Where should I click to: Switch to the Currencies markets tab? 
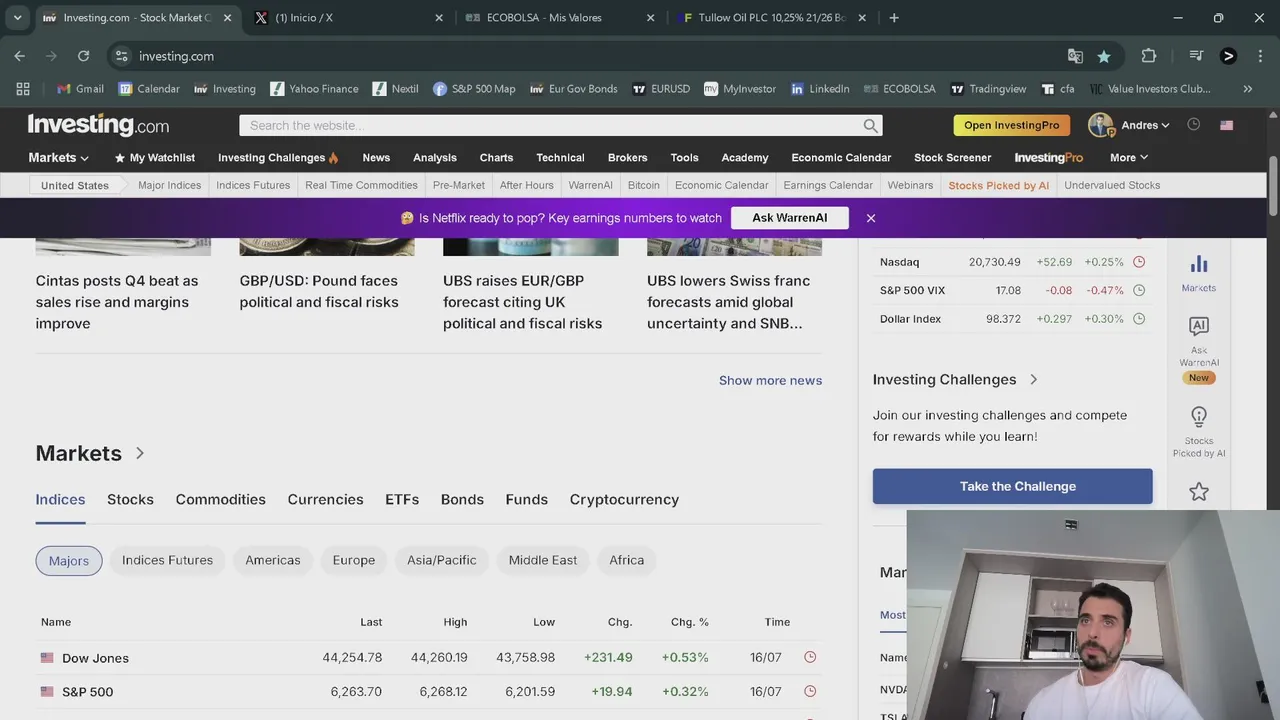[x=326, y=499]
